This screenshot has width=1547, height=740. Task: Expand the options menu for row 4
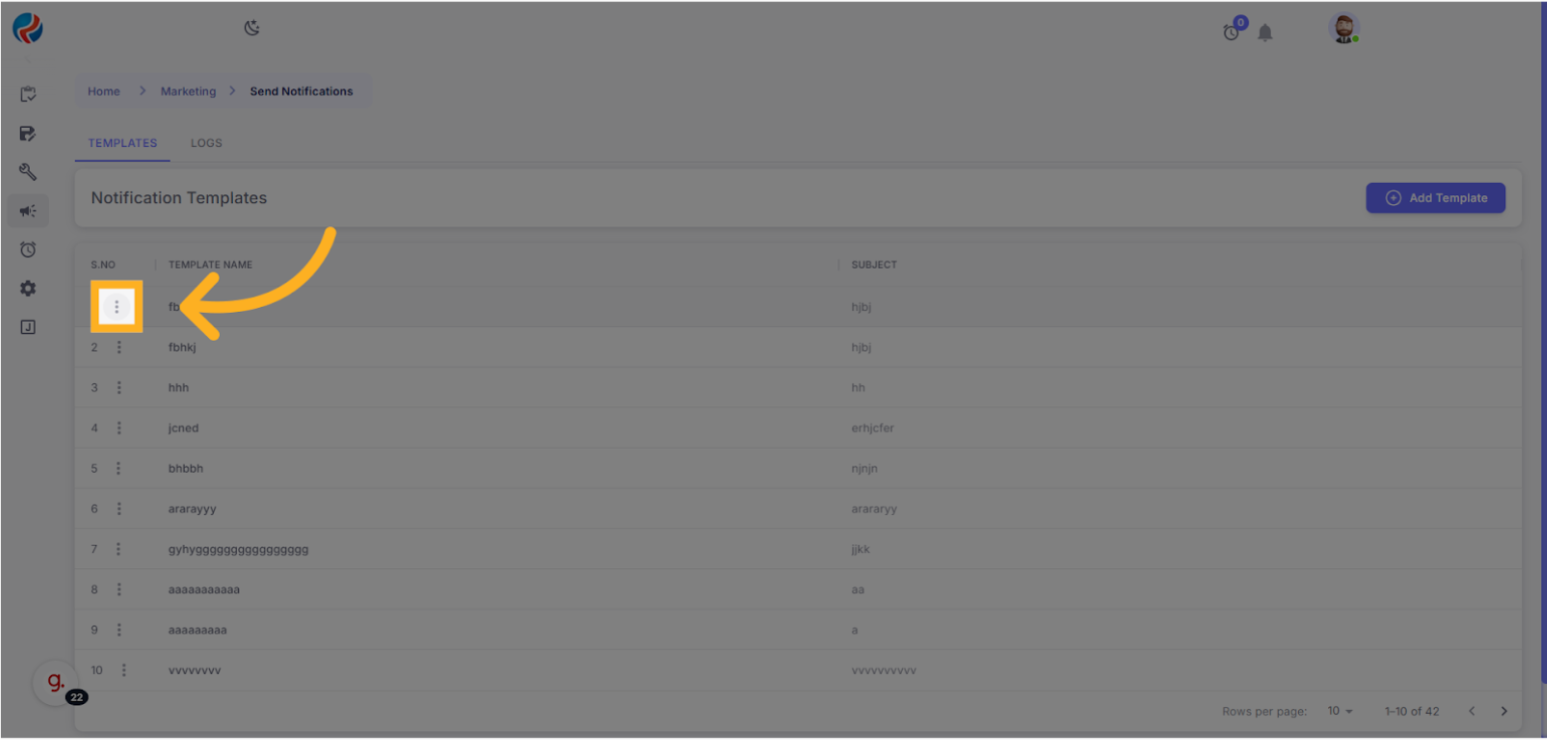point(119,428)
